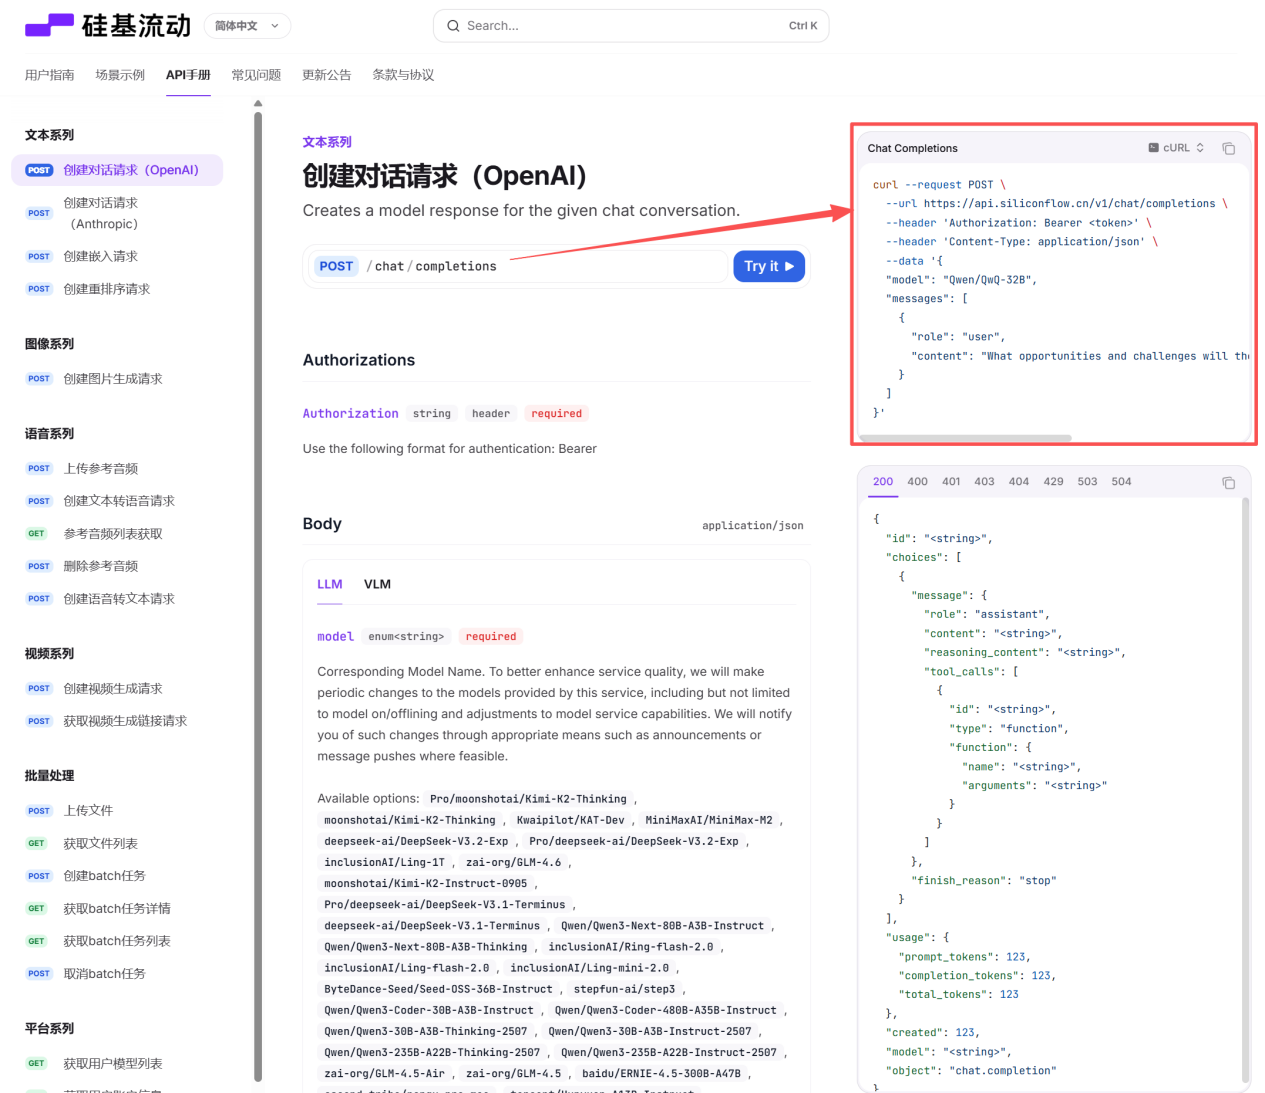
Task: Click the response panel vertical scrollbar
Action: click(x=1245, y=790)
